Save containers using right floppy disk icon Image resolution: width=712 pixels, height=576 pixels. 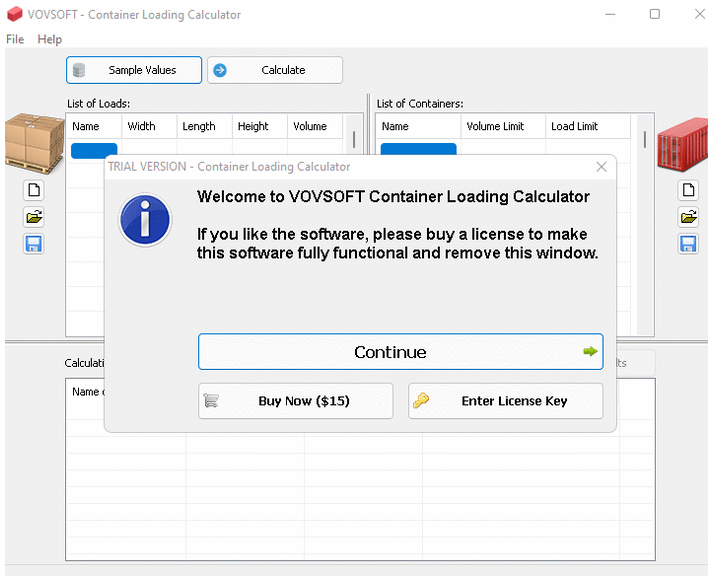[x=688, y=244]
